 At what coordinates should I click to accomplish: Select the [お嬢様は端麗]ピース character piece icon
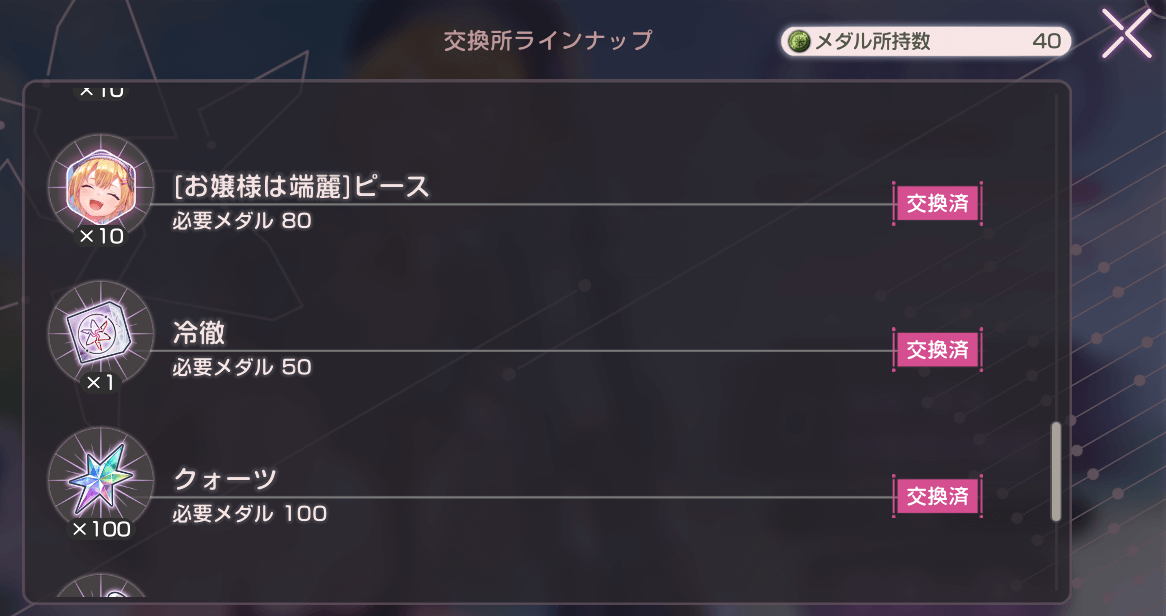(x=100, y=188)
